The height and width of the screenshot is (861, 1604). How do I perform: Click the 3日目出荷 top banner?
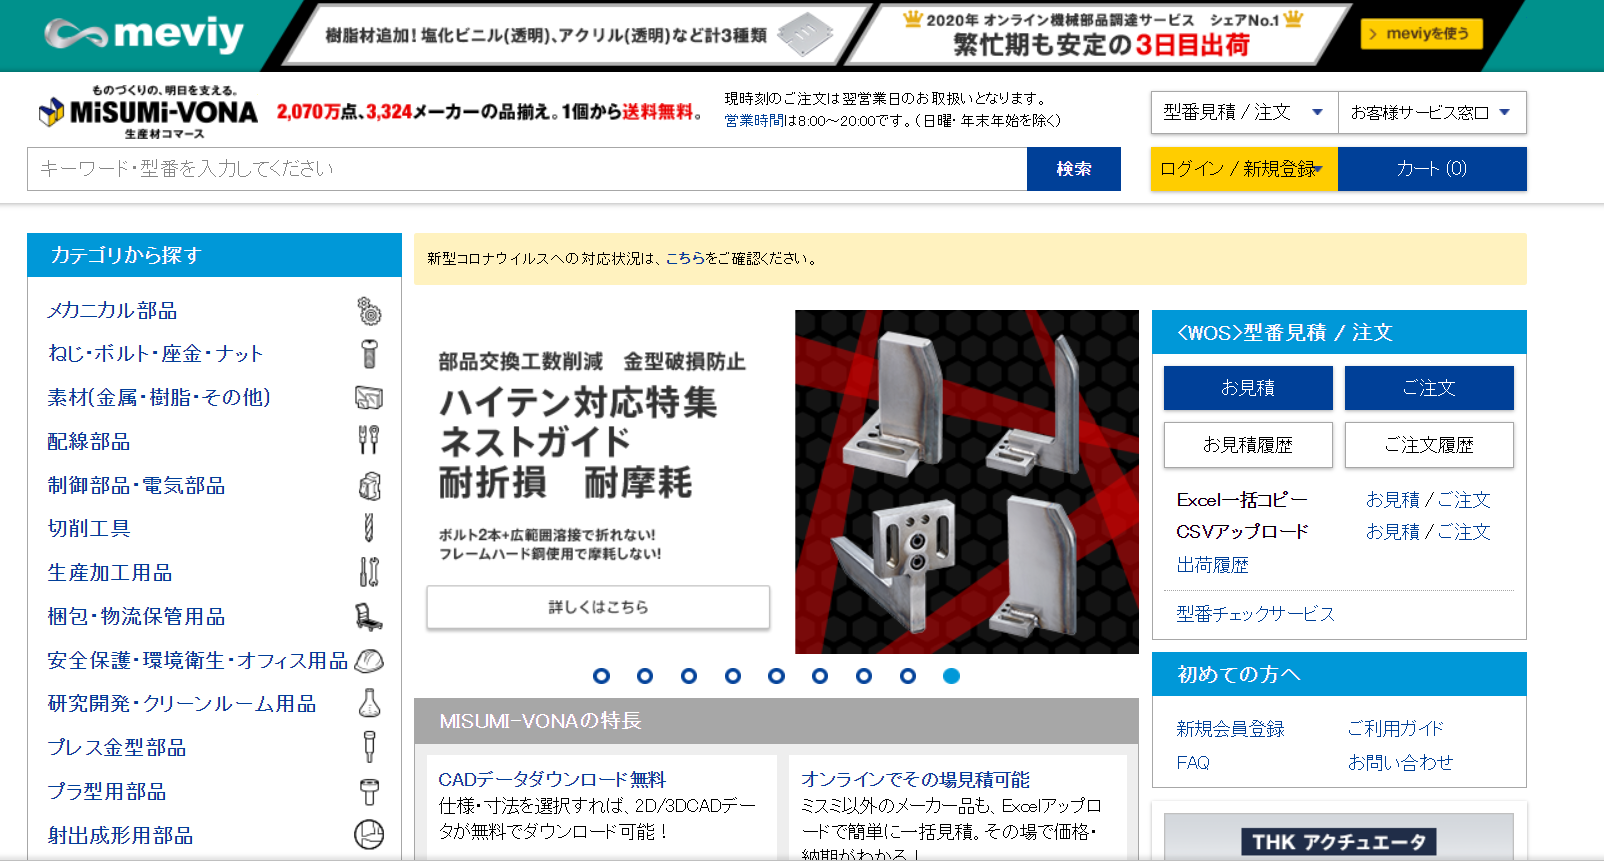point(1100,35)
